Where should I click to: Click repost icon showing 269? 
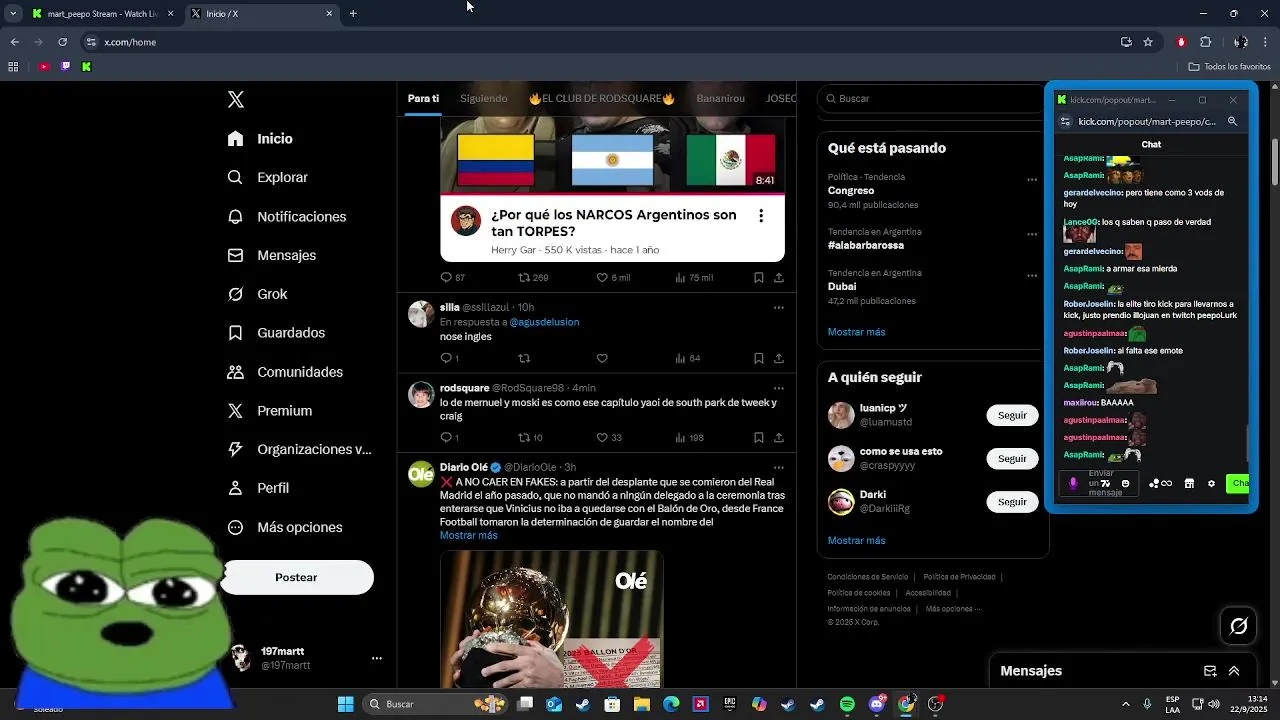tap(524, 277)
